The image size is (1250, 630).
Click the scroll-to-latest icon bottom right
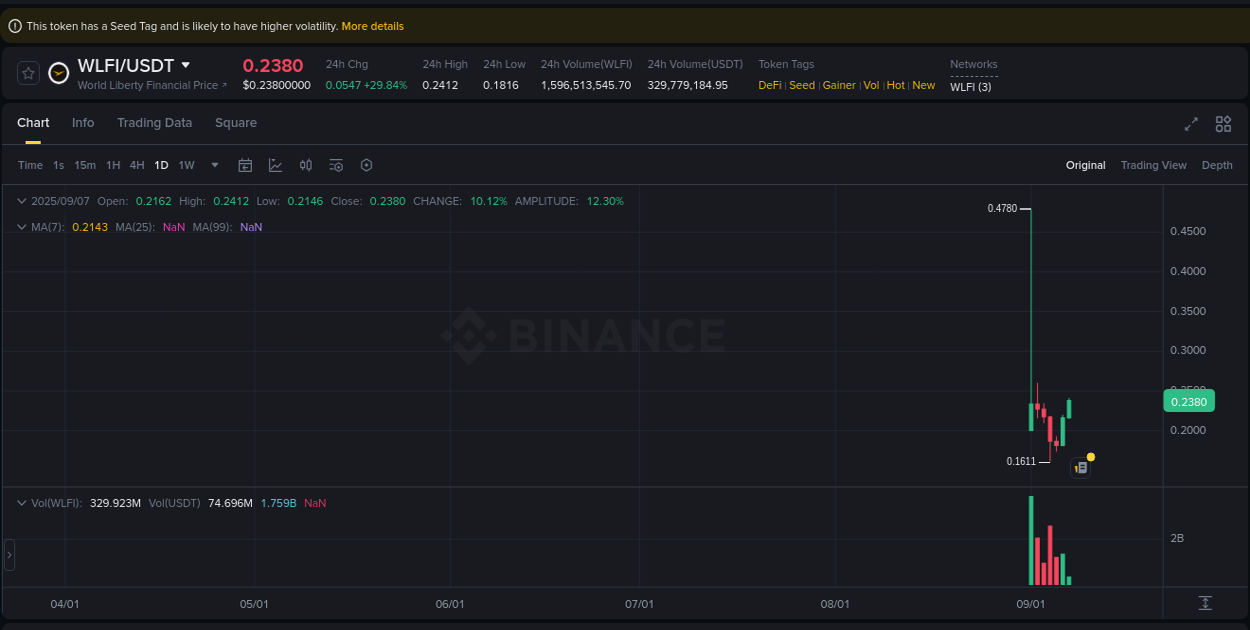pyautogui.click(x=1205, y=604)
